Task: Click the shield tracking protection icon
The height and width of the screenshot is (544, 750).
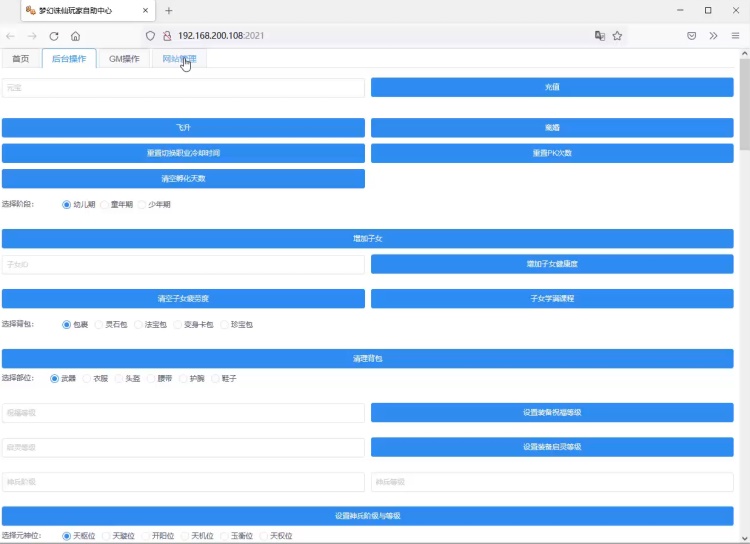Action: click(x=151, y=35)
